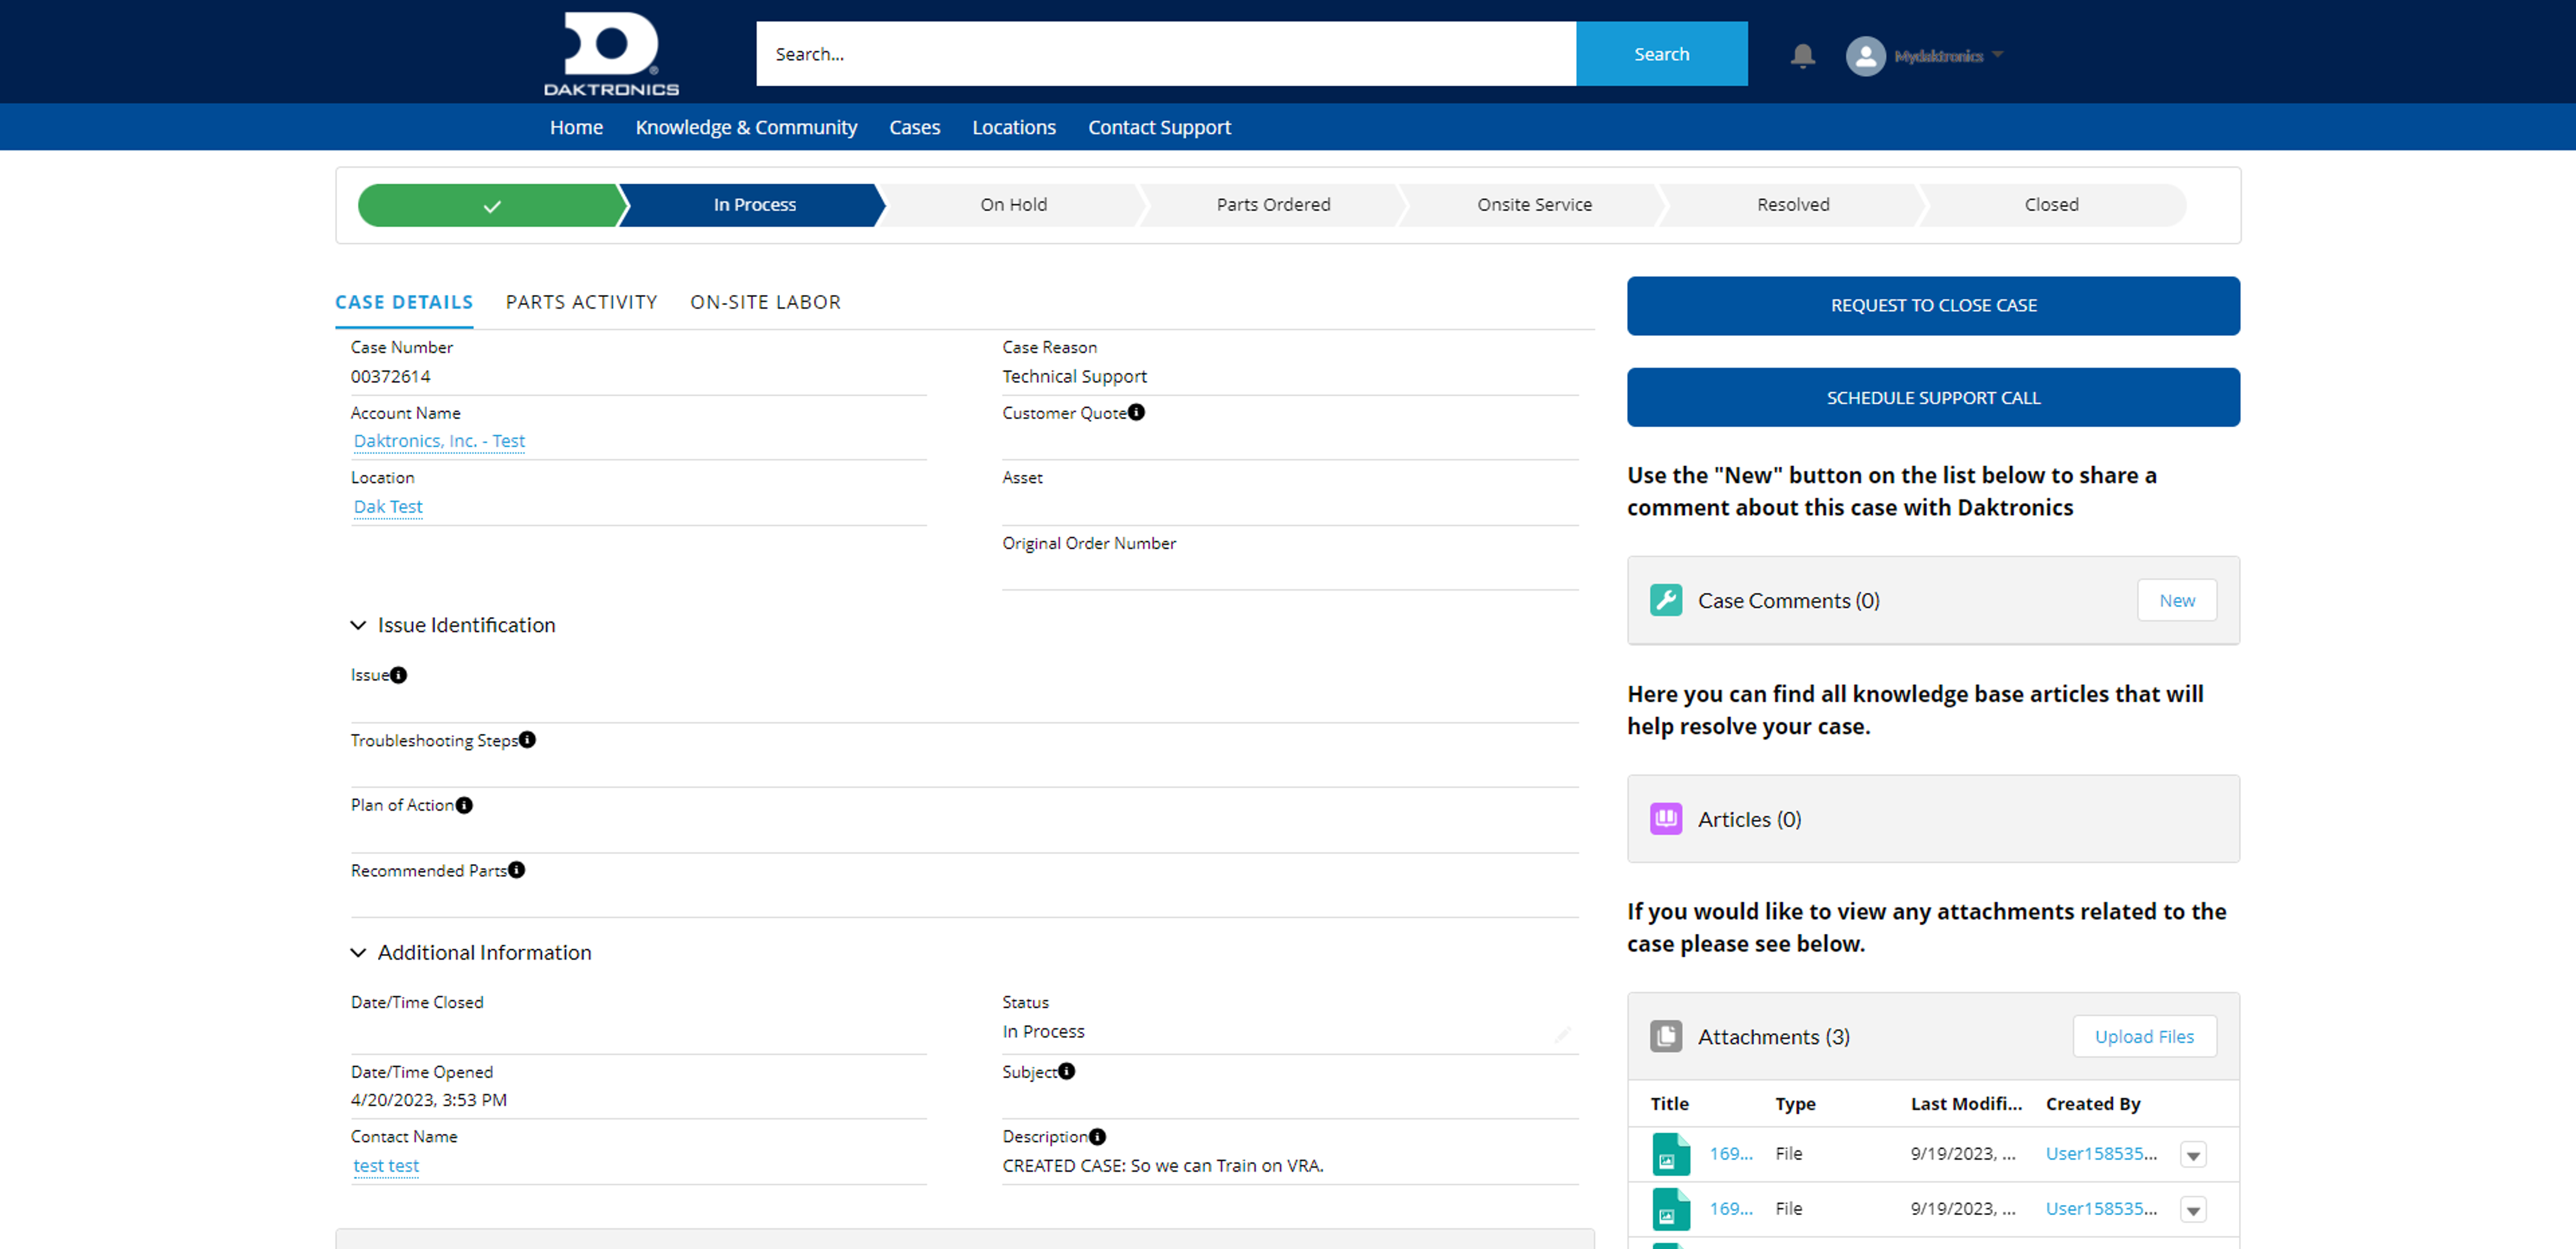This screenshot has width=2576, height=1249.
Task: Switch to the Parts Activity tab
Action: 581,302
